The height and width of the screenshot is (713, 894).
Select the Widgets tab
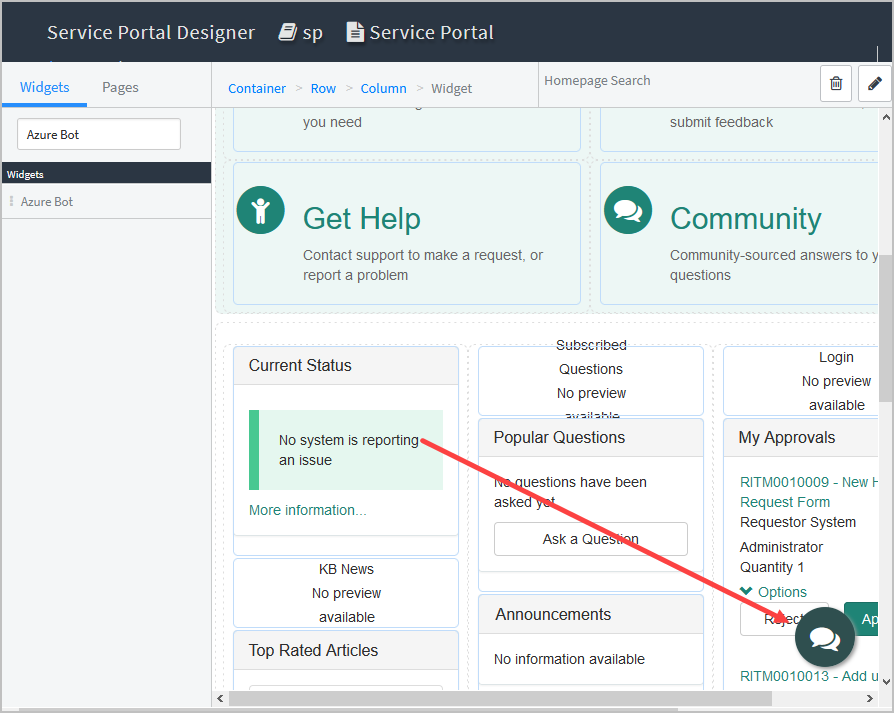(x=44, y=87)
